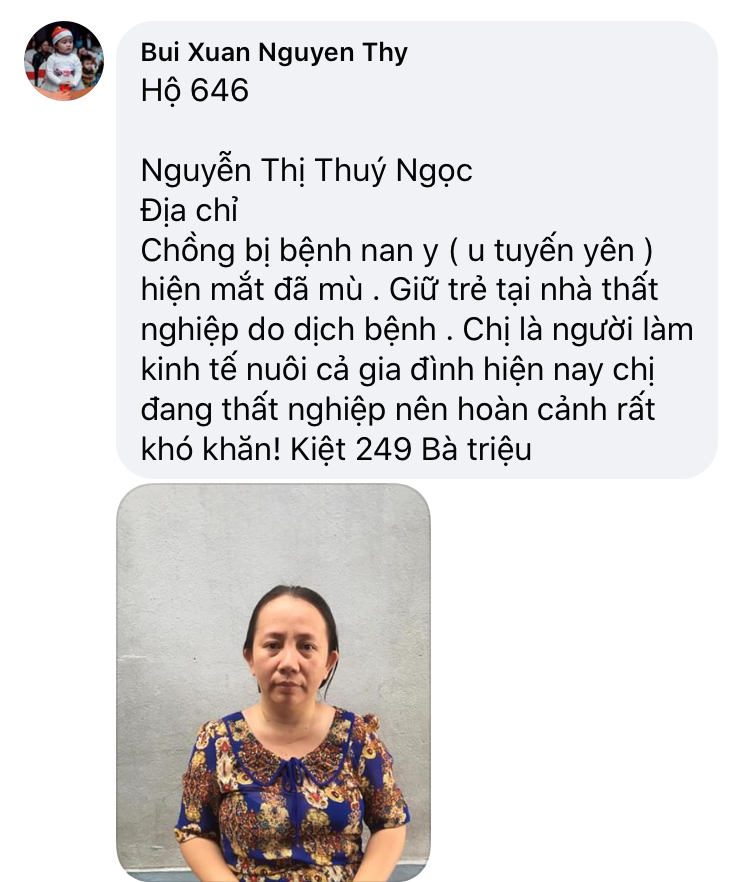The image size is (750, 882).
Task: Select the name 'Nguyễn Thị Thuý Ngọc' text
Action: click(307, 170)
